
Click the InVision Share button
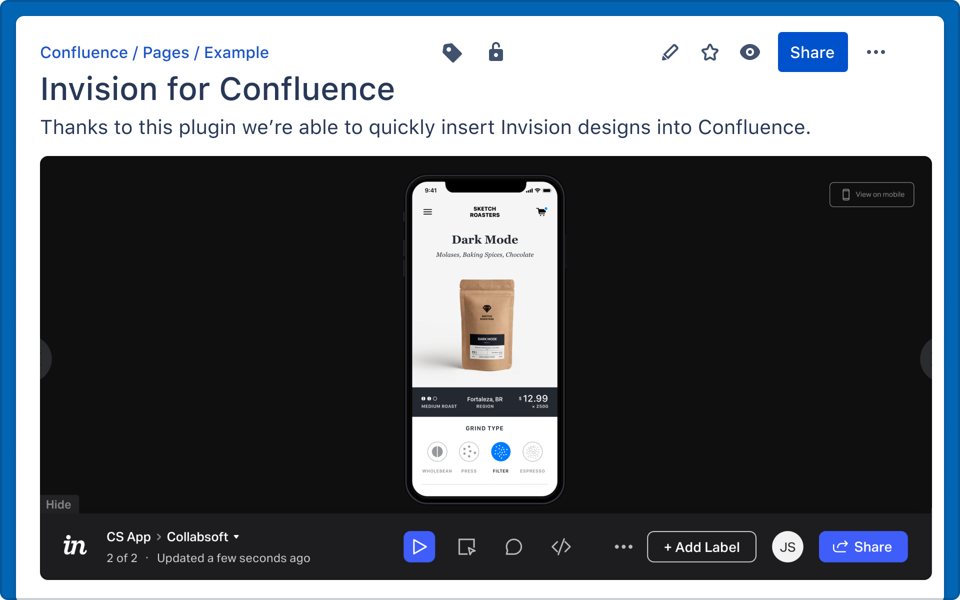click(x=863, y=547)
